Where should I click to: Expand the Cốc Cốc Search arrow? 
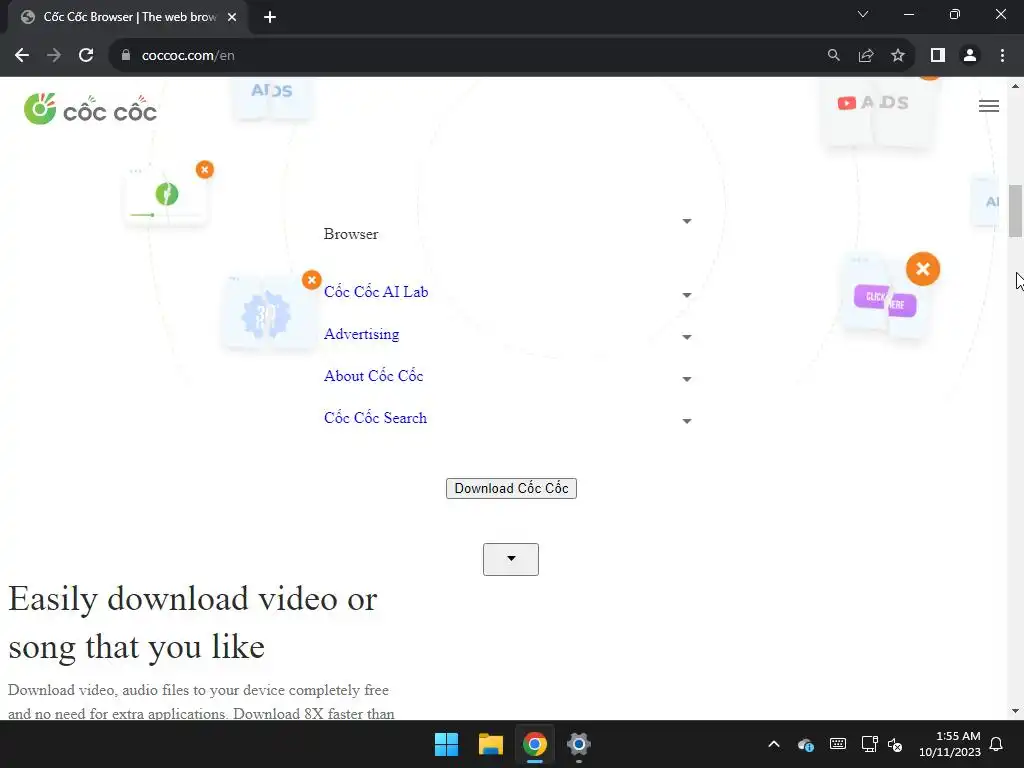point(686,421)
